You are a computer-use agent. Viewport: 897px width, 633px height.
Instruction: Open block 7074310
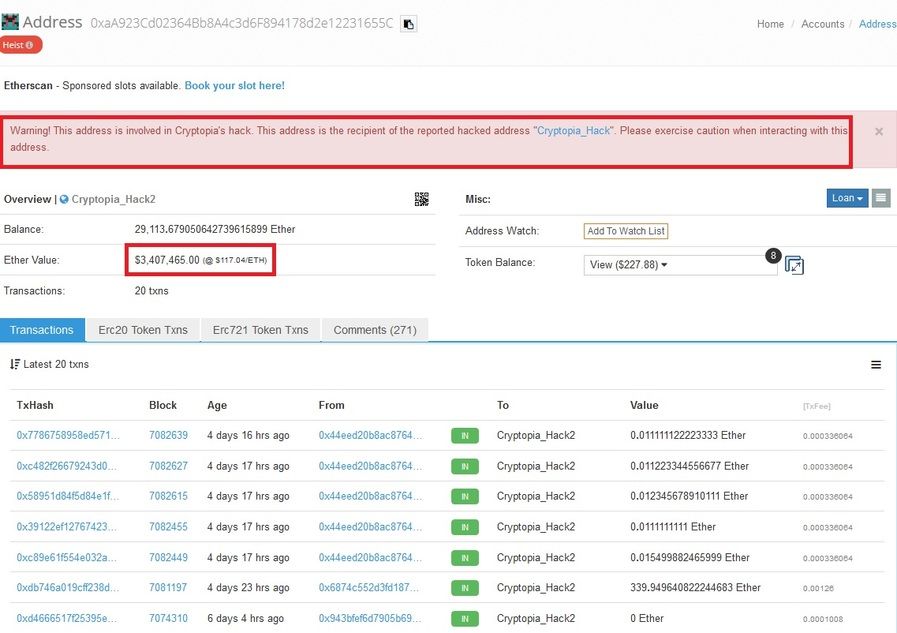tap(168, 619)
